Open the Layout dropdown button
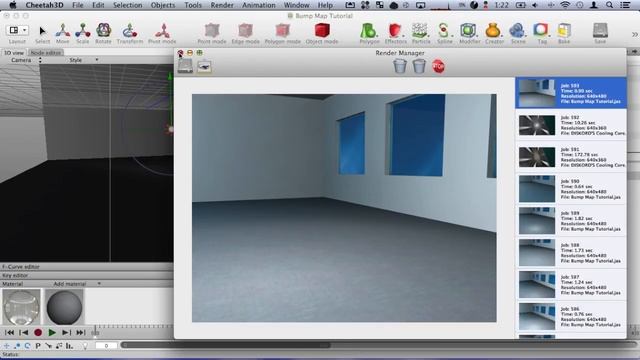640x360 pixels. 17,30
